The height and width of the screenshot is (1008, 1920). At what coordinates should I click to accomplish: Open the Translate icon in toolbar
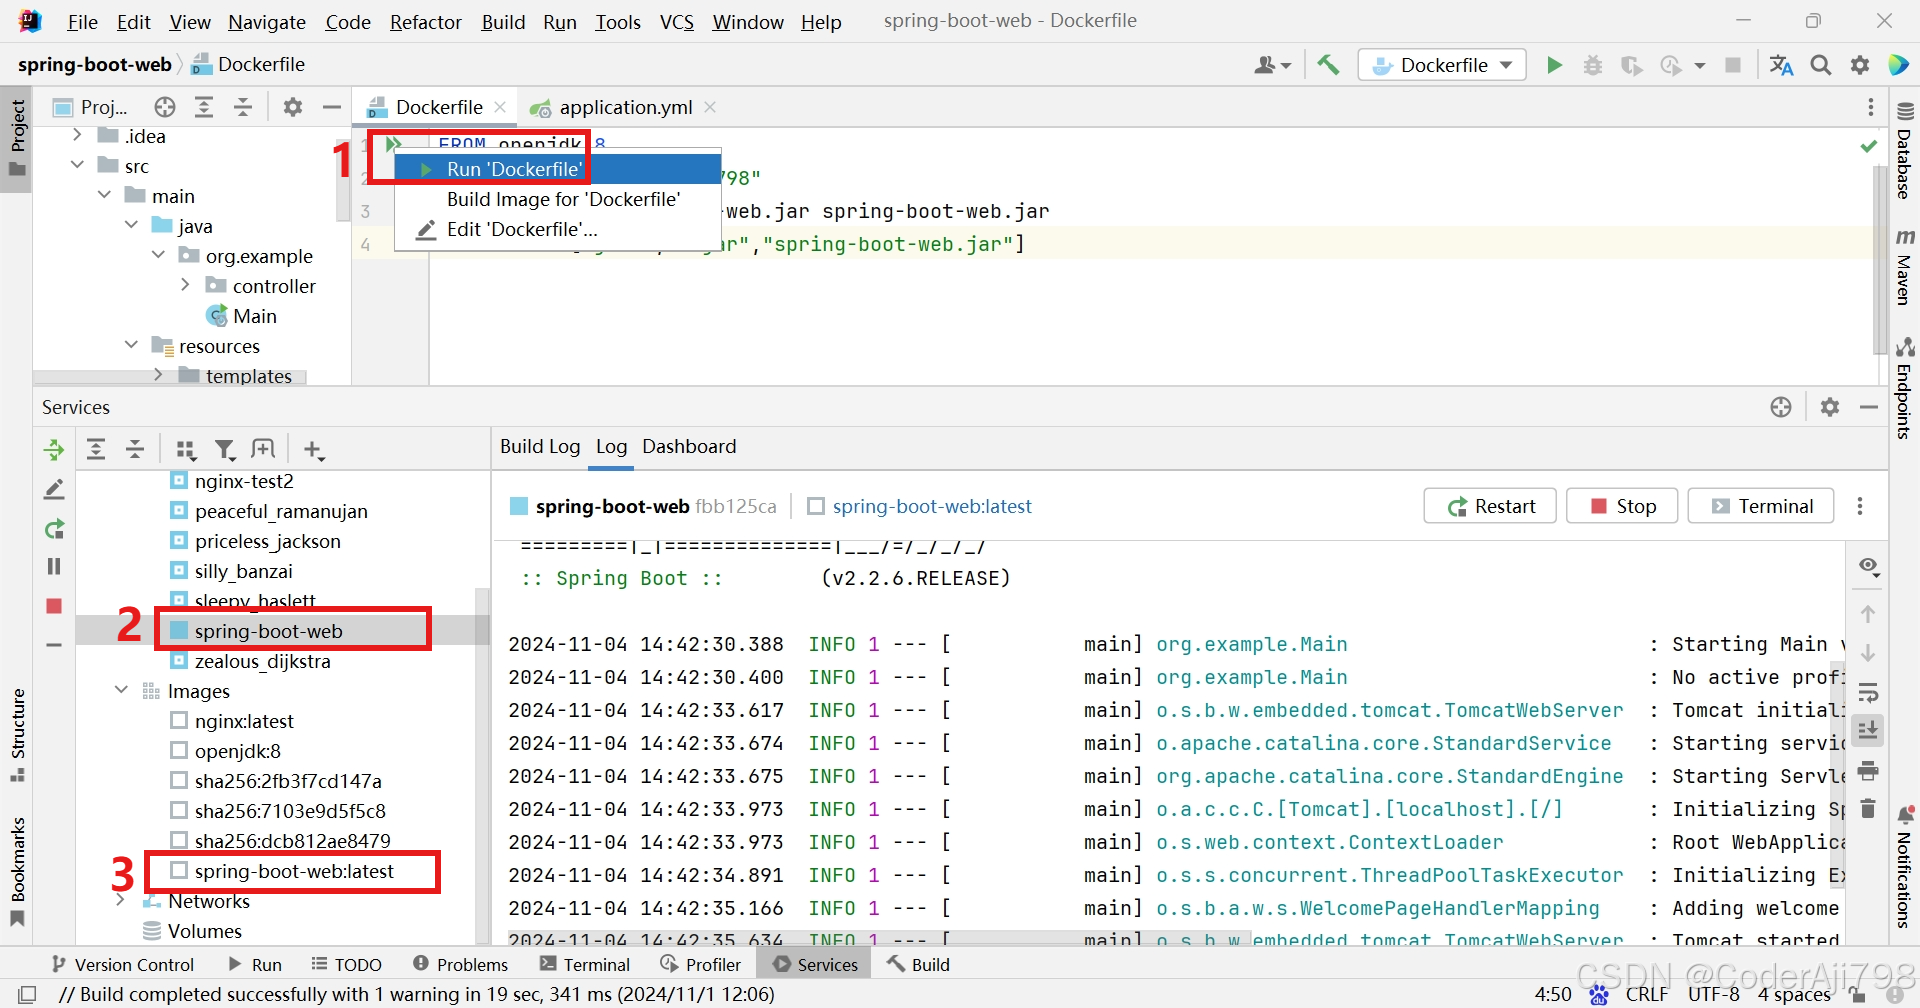pos(1781,65)
